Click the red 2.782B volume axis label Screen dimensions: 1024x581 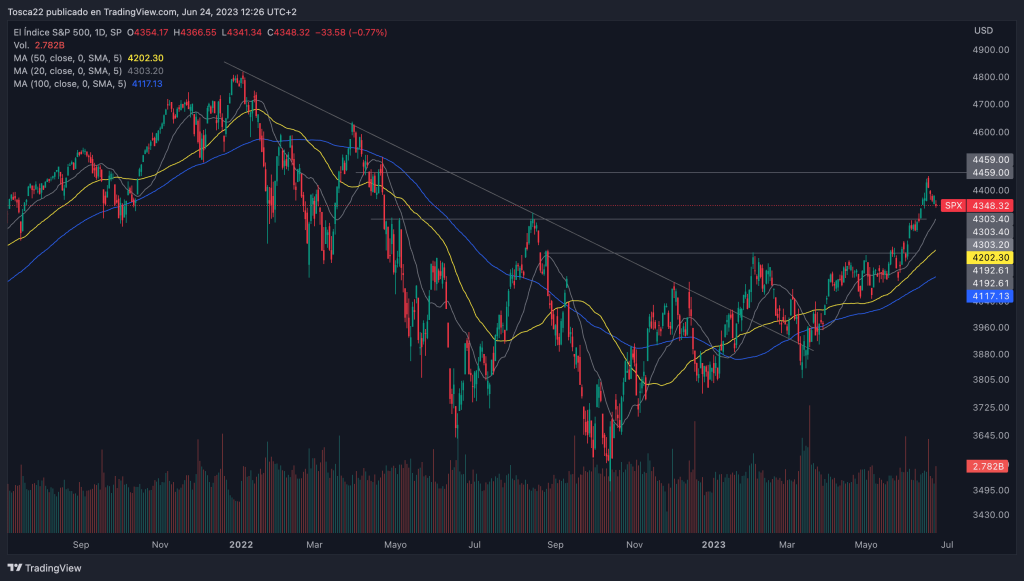tap(989, 467)
